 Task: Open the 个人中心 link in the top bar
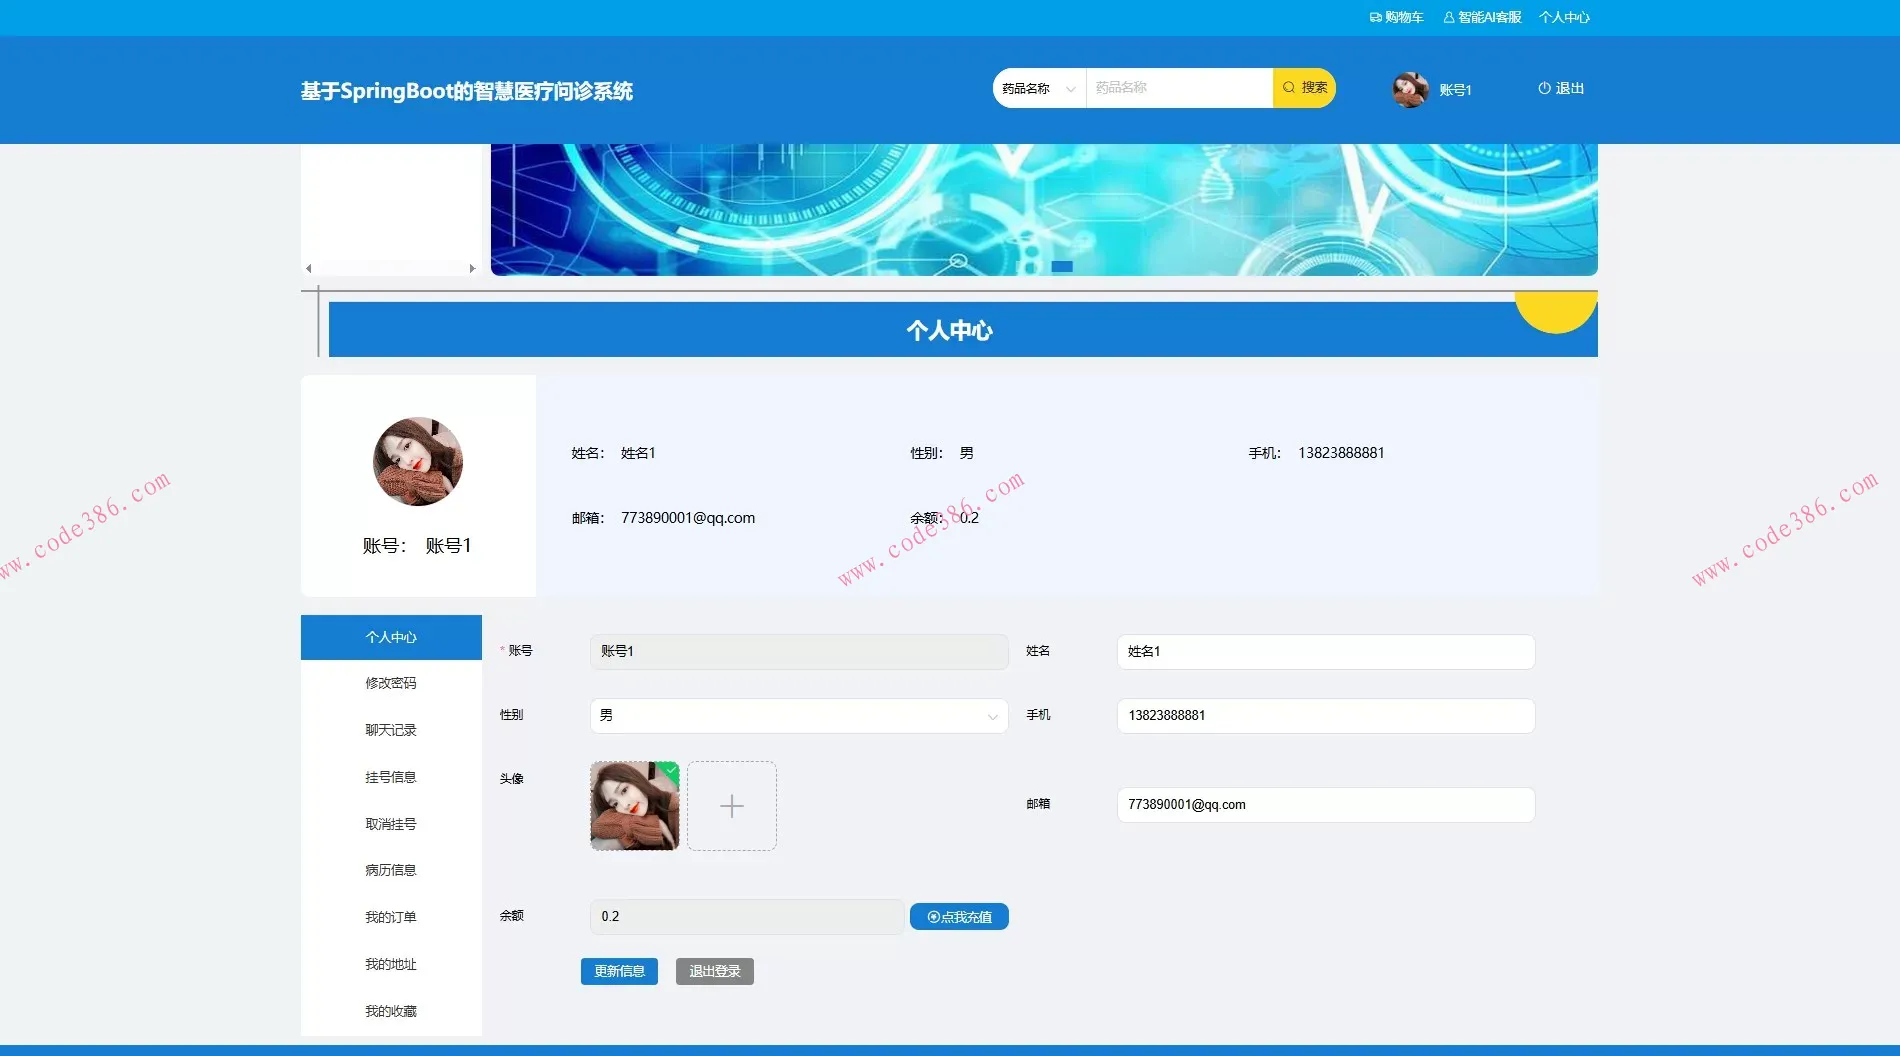coord(1564,17)
